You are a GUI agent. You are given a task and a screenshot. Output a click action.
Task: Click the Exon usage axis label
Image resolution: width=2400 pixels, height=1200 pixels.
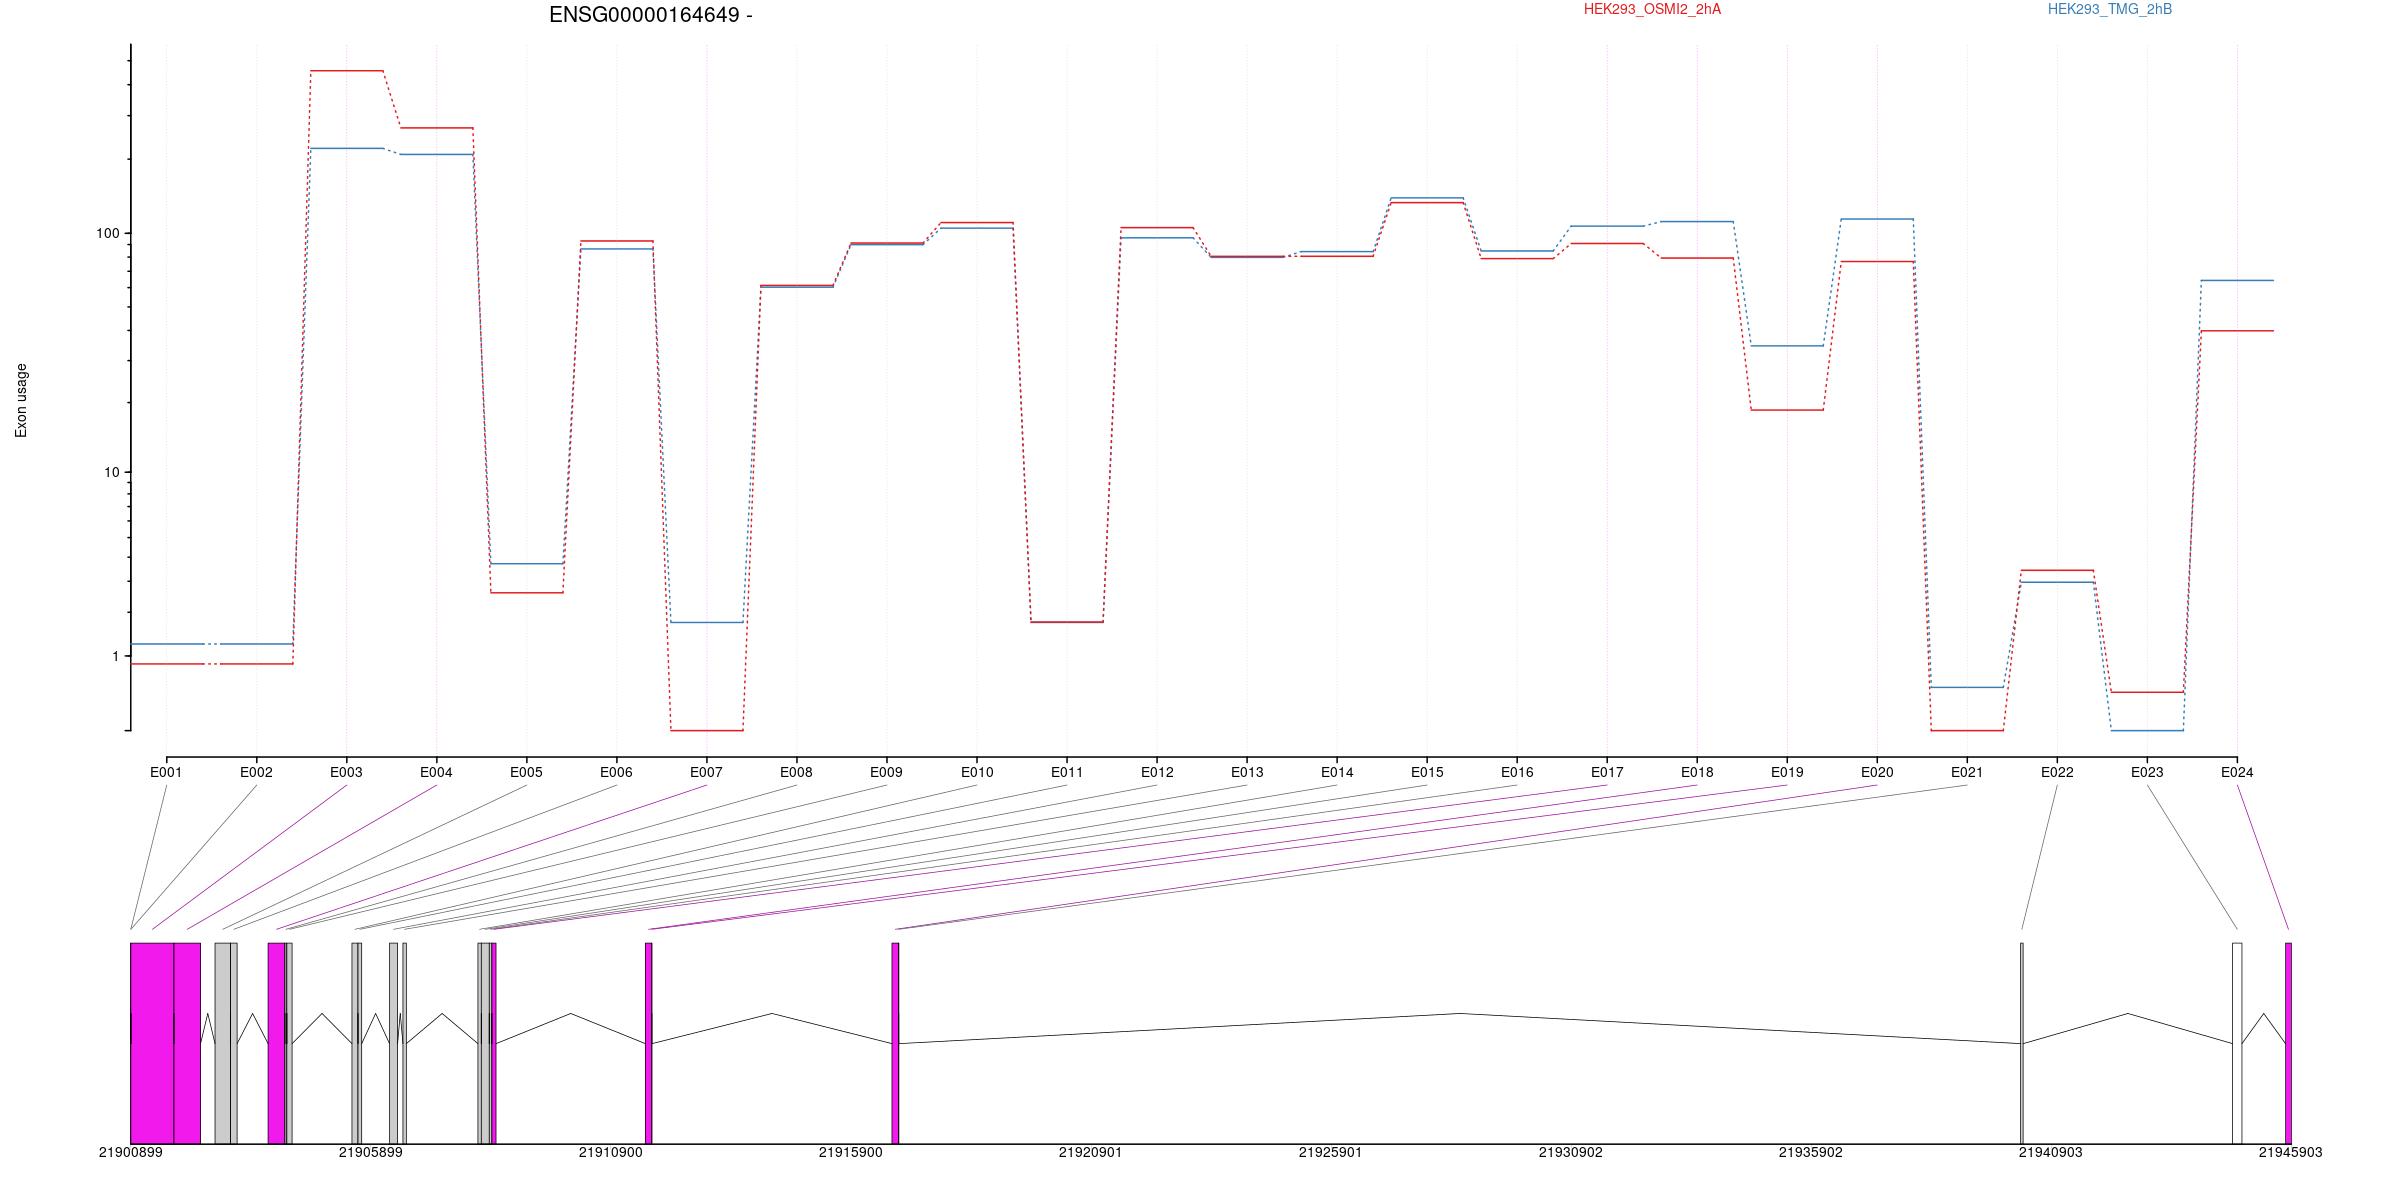(x=21, y=400)
